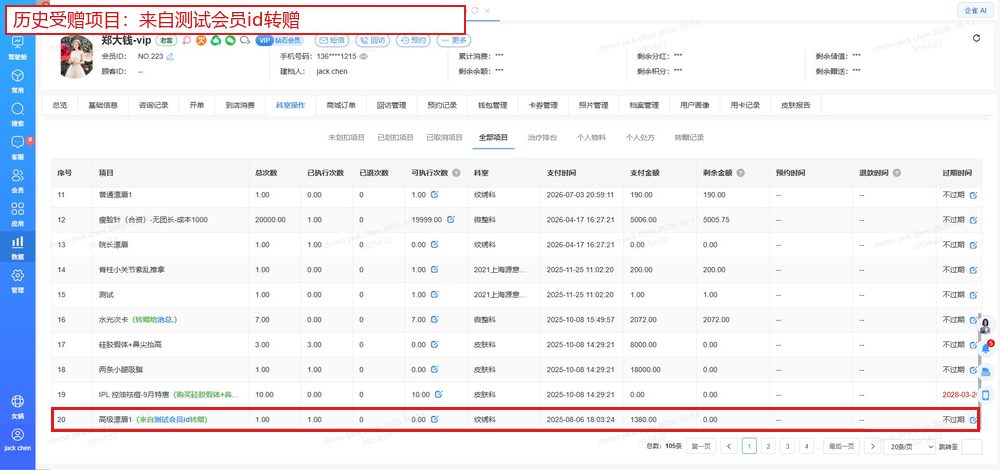Click the VIP 钻石会员 badge
This screenshot has width=1000, height=470.
[x=279, y=40]
